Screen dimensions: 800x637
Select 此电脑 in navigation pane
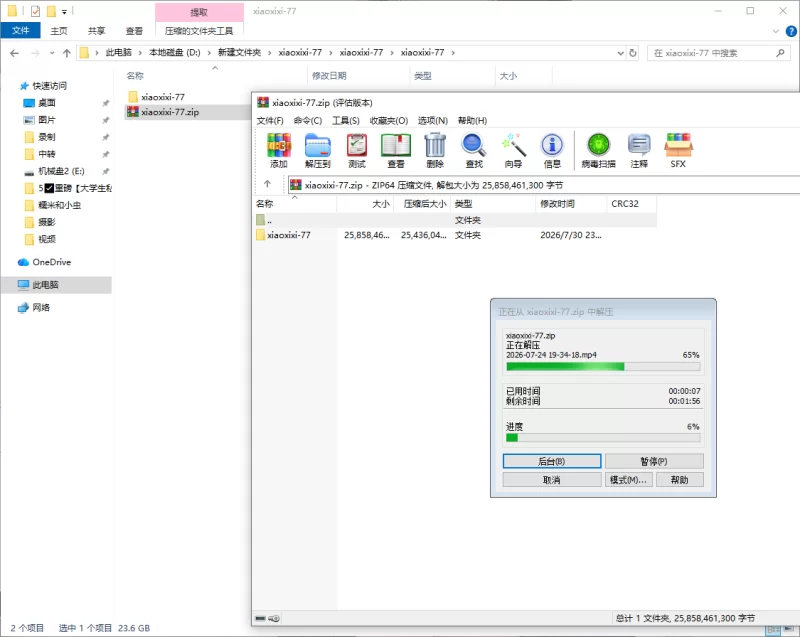[x=56, y=285]
